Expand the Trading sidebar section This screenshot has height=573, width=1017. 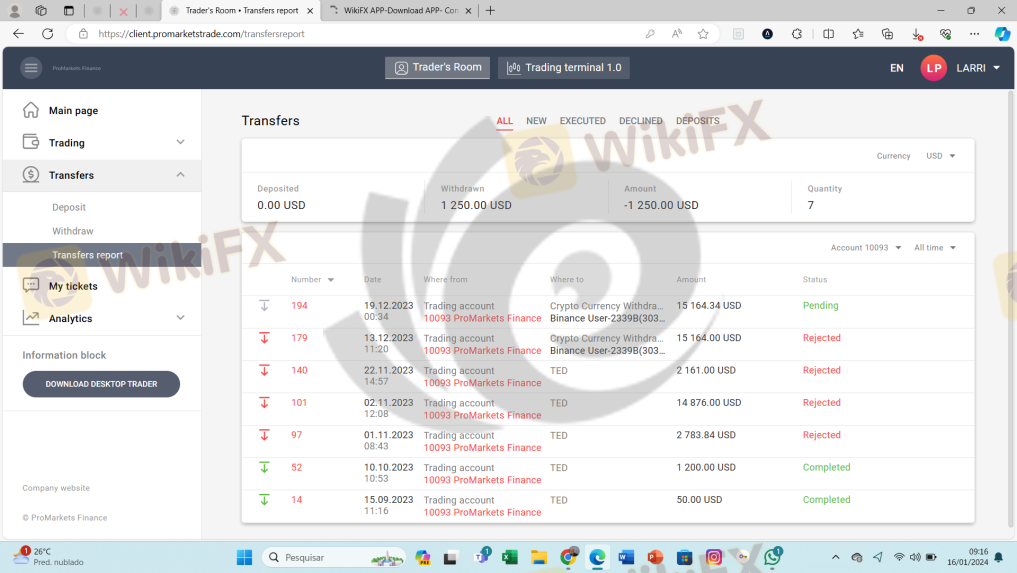(180, 142)
